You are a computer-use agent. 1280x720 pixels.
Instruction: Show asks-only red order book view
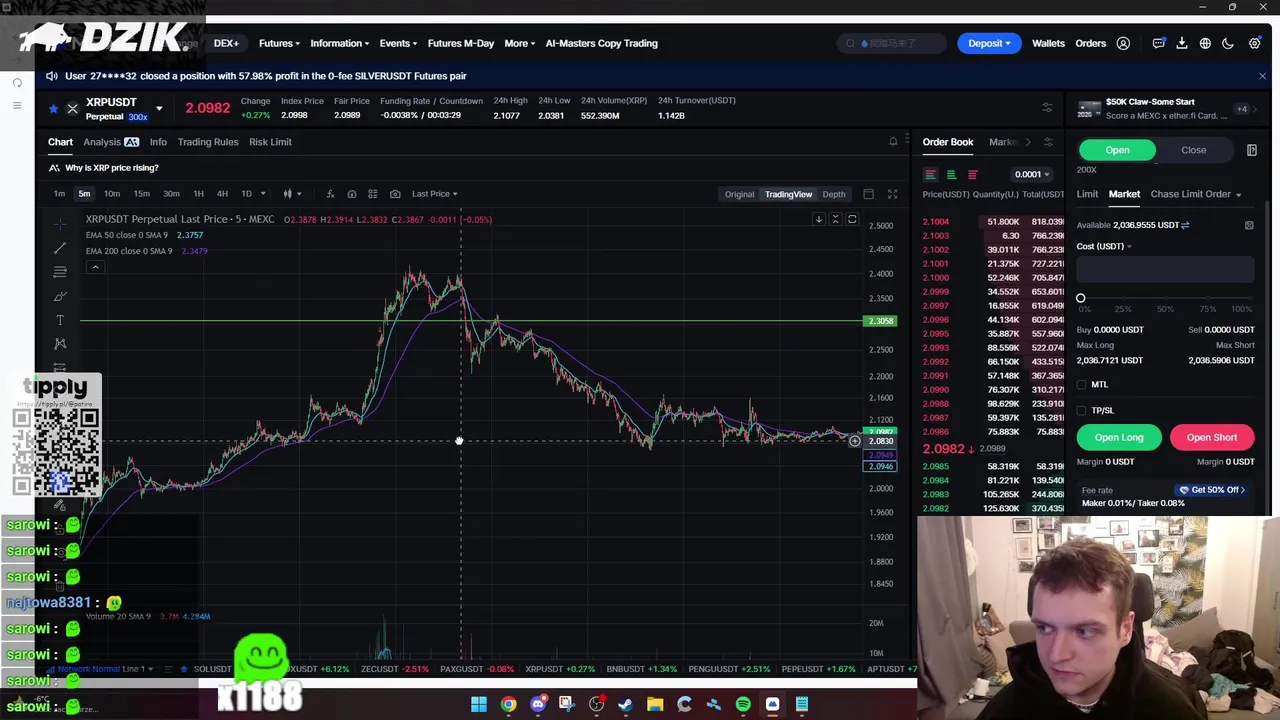[972, 174]
